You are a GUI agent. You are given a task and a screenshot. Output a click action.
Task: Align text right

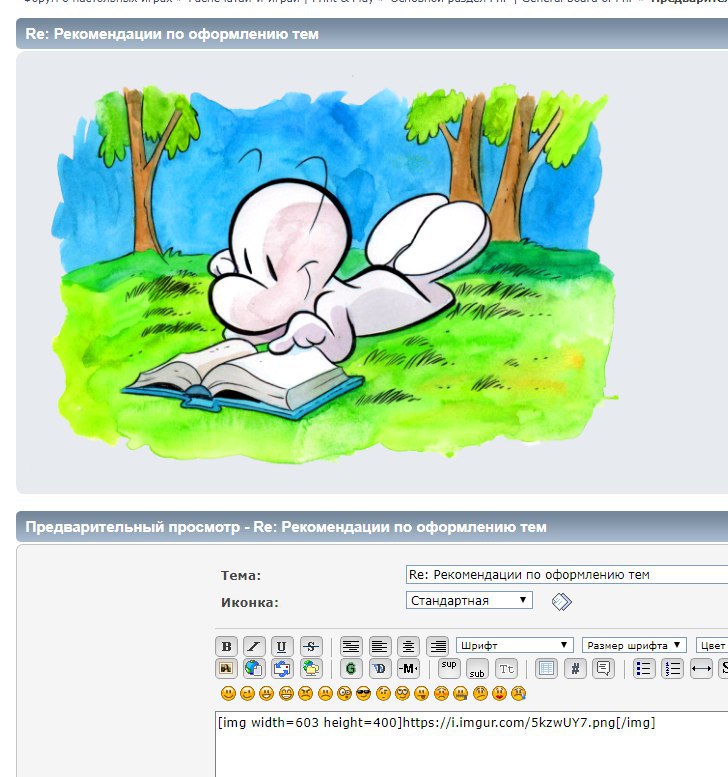pyautogui.click(x=438, y=646)
